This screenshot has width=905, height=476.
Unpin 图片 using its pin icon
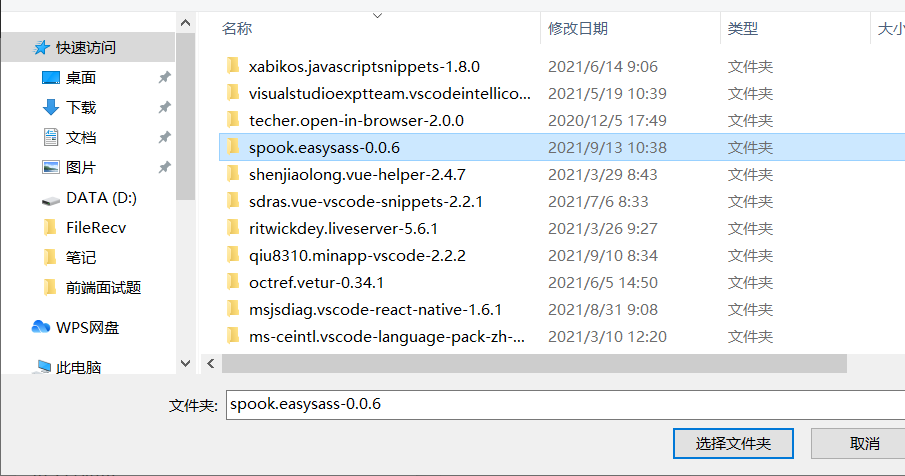164,167
